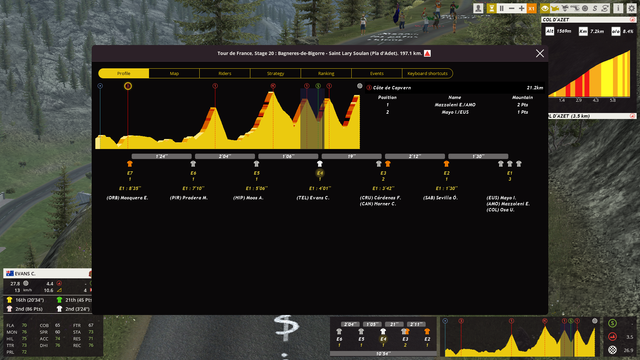Toggle the eye camera view icon
The image size is (640, 360).
(x=545, y=8)
